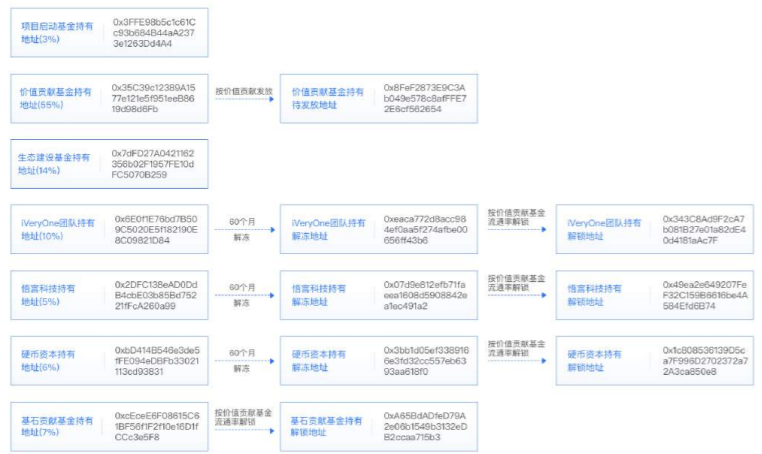Click the 生态建设基金持有地址(14%) label

click(54, 164)
